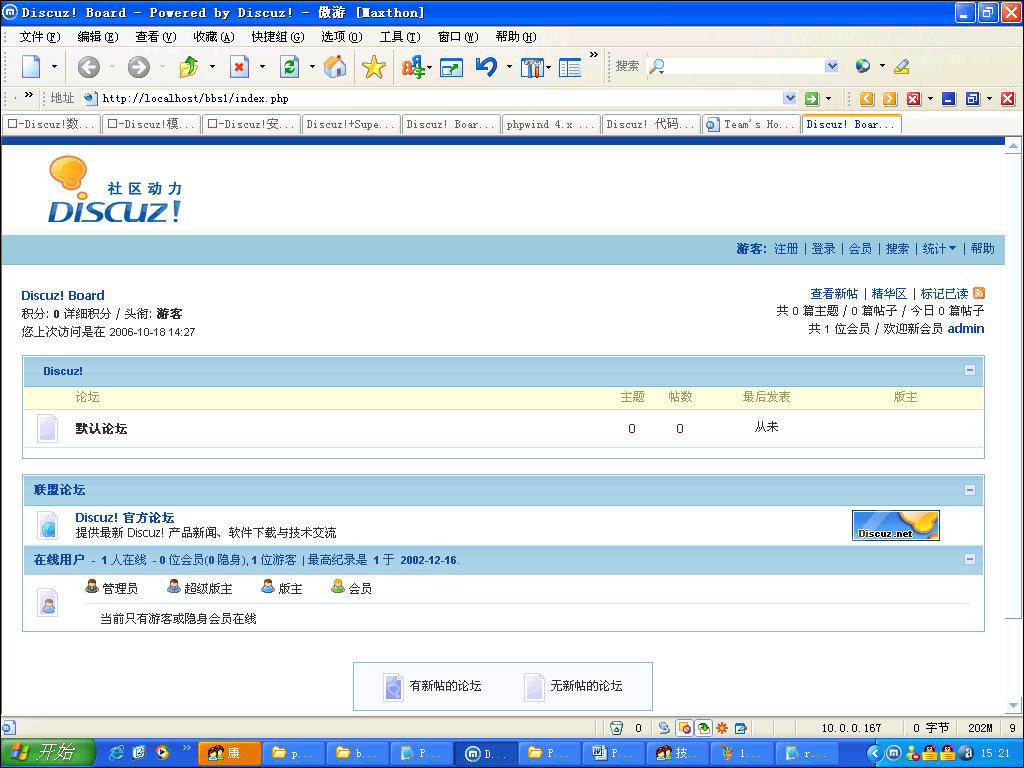Collapse the Discuz! category section
1024x768 pixels.
pos(970,370)
